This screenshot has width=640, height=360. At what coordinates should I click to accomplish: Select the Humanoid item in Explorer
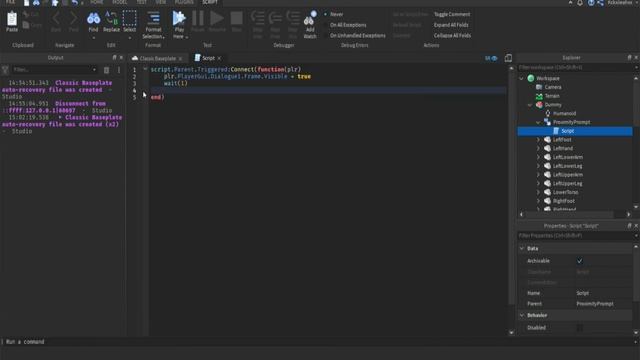564,113
